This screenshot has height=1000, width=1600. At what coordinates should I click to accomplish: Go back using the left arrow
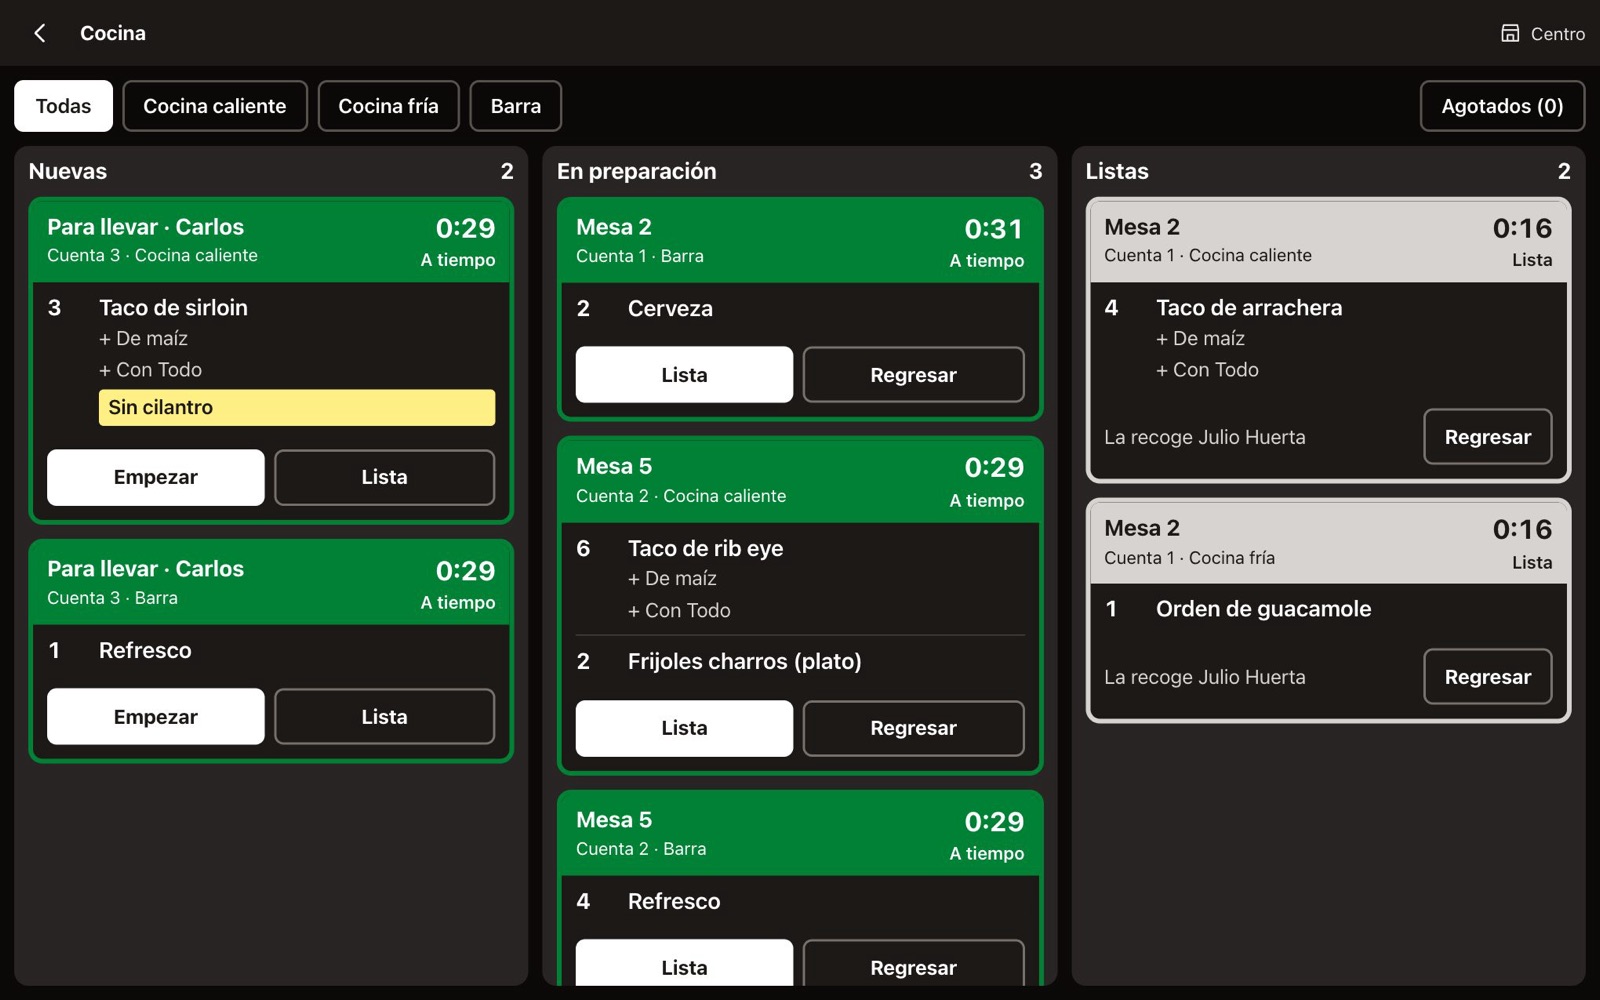(40, 33)
